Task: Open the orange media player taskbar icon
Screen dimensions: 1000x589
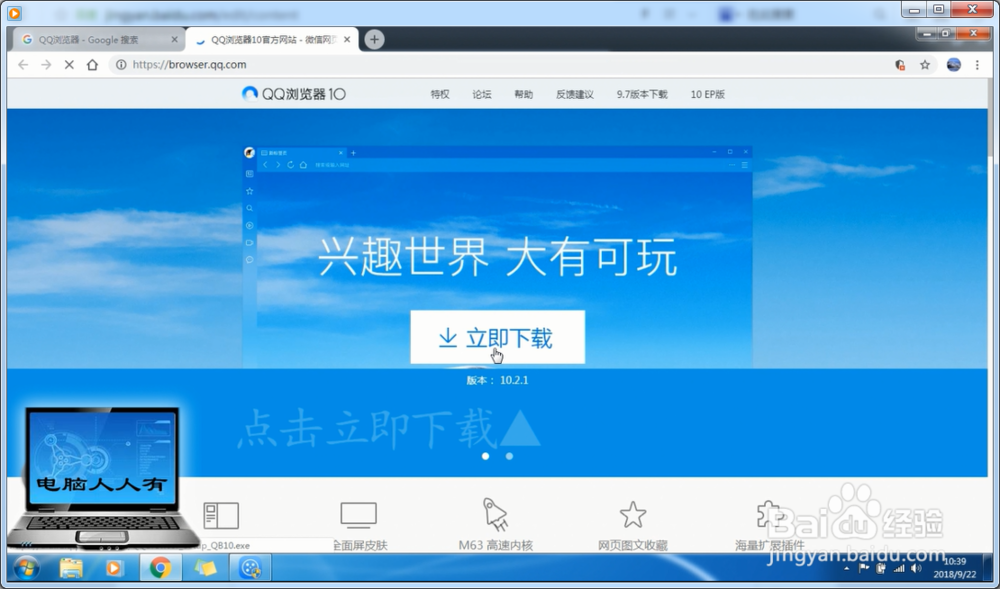Action: (x=115, y=568)
